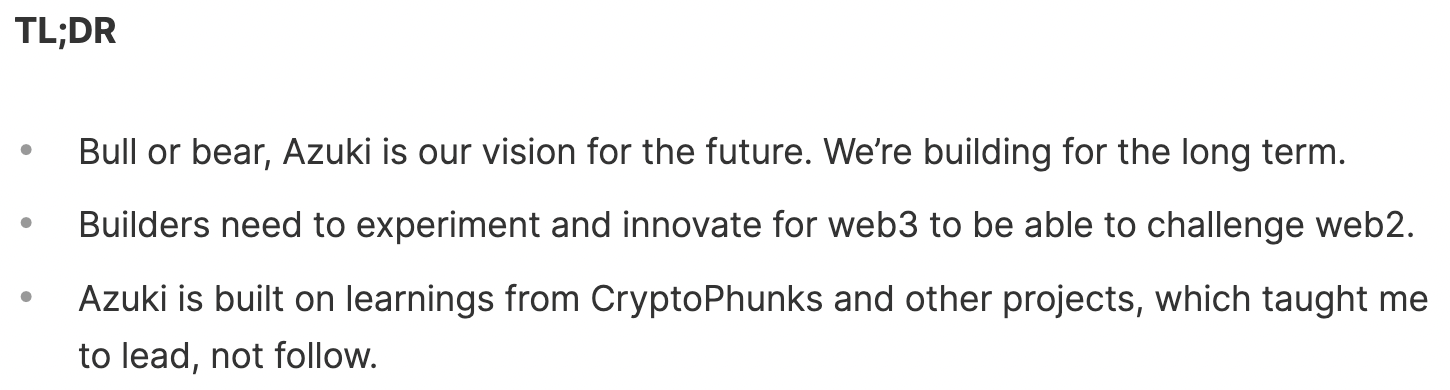Click the bullet dot before 'Azuki is built'
The width and height of the screenshot is (1450, 390).
(27, 298)
